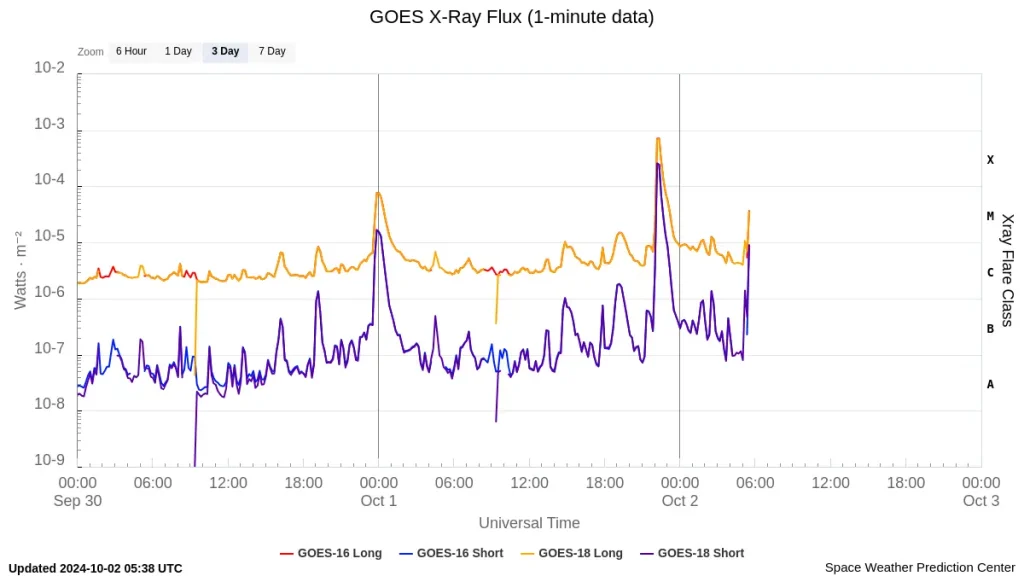The width and height of the screenshot is (1024, 576).
Task: Click the large X-class flare peak near Oct 2
Action: 658,138
